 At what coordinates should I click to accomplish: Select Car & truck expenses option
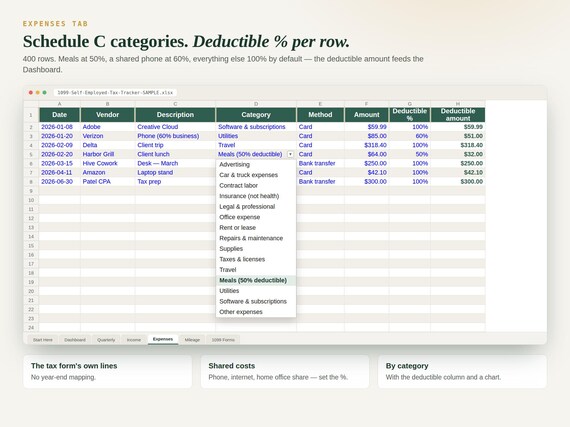coord(256,175)
